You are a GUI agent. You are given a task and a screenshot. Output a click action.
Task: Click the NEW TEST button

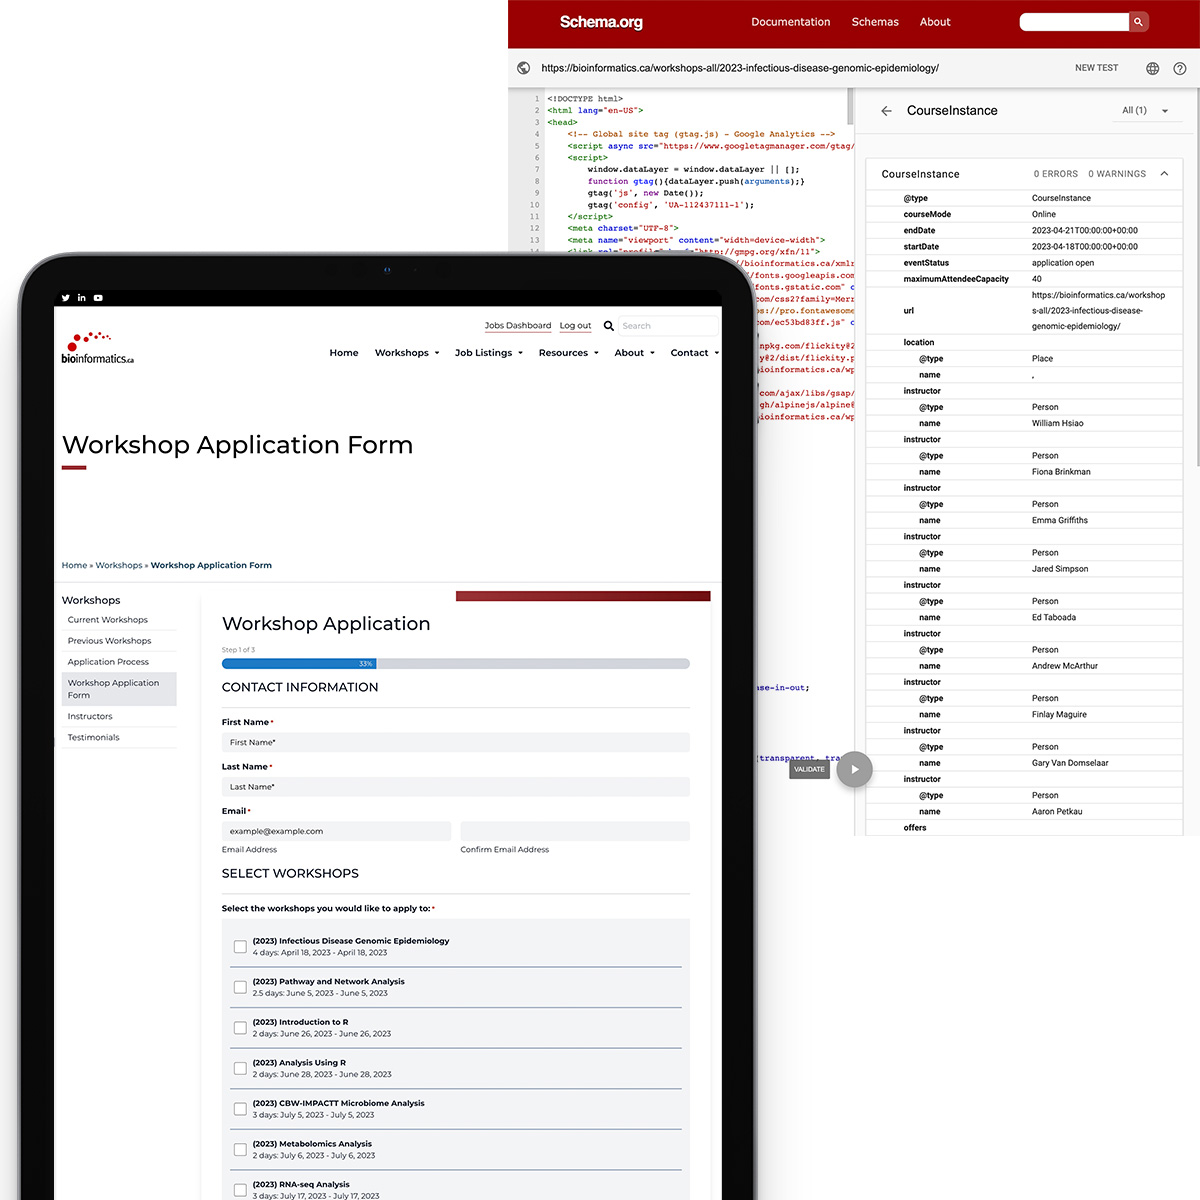[x=1096, y=68]
